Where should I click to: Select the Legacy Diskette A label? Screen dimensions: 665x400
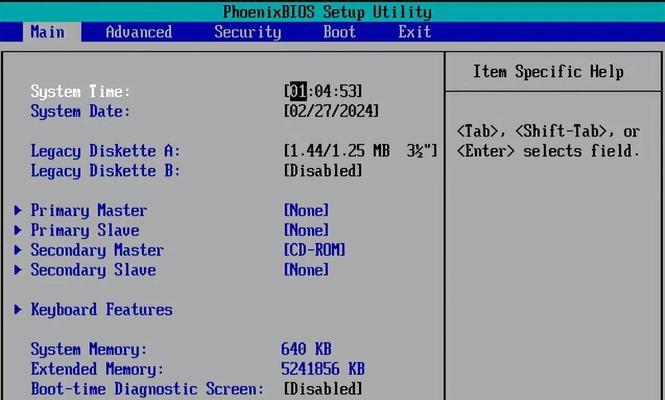coord(105,151)
